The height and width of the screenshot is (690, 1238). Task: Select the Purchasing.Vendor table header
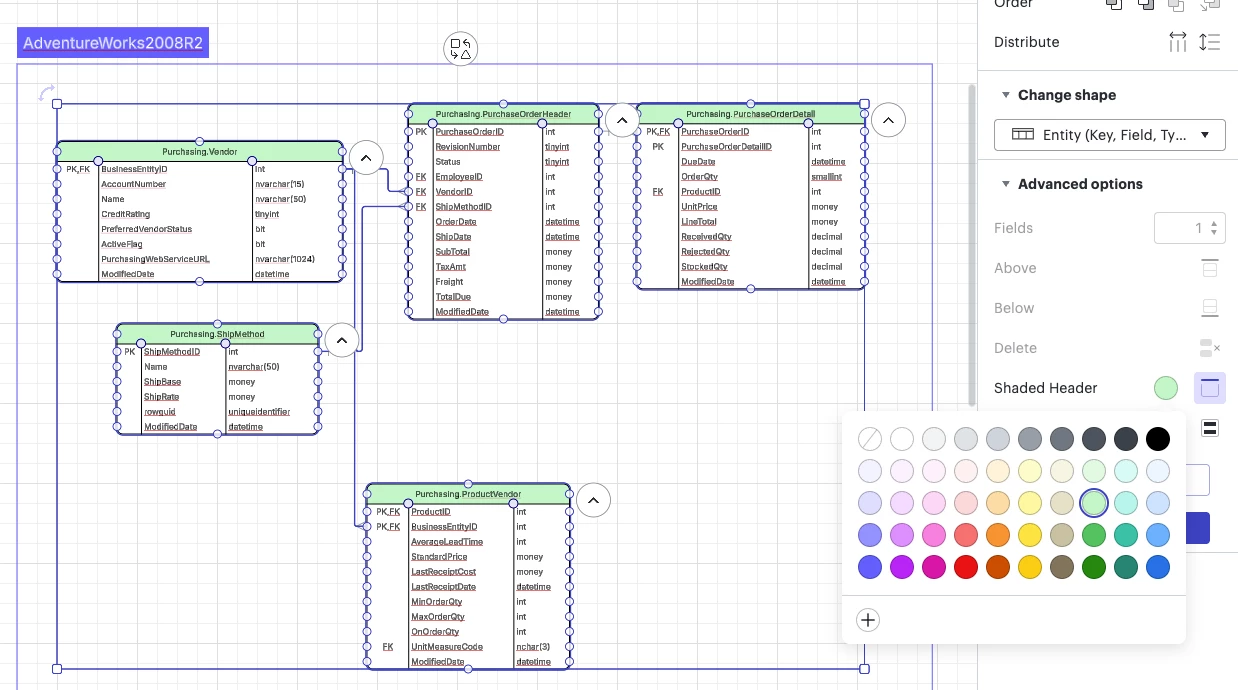200,152
